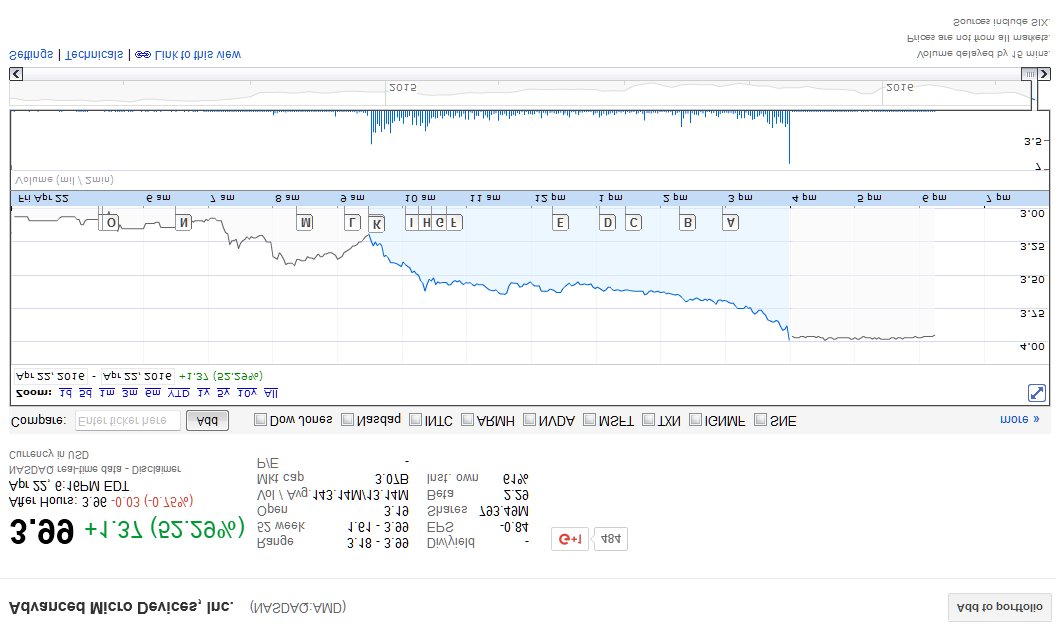Focus the Compare ticker input field
Viewport: 1056px width, 631px height.
tap(128, 420)
